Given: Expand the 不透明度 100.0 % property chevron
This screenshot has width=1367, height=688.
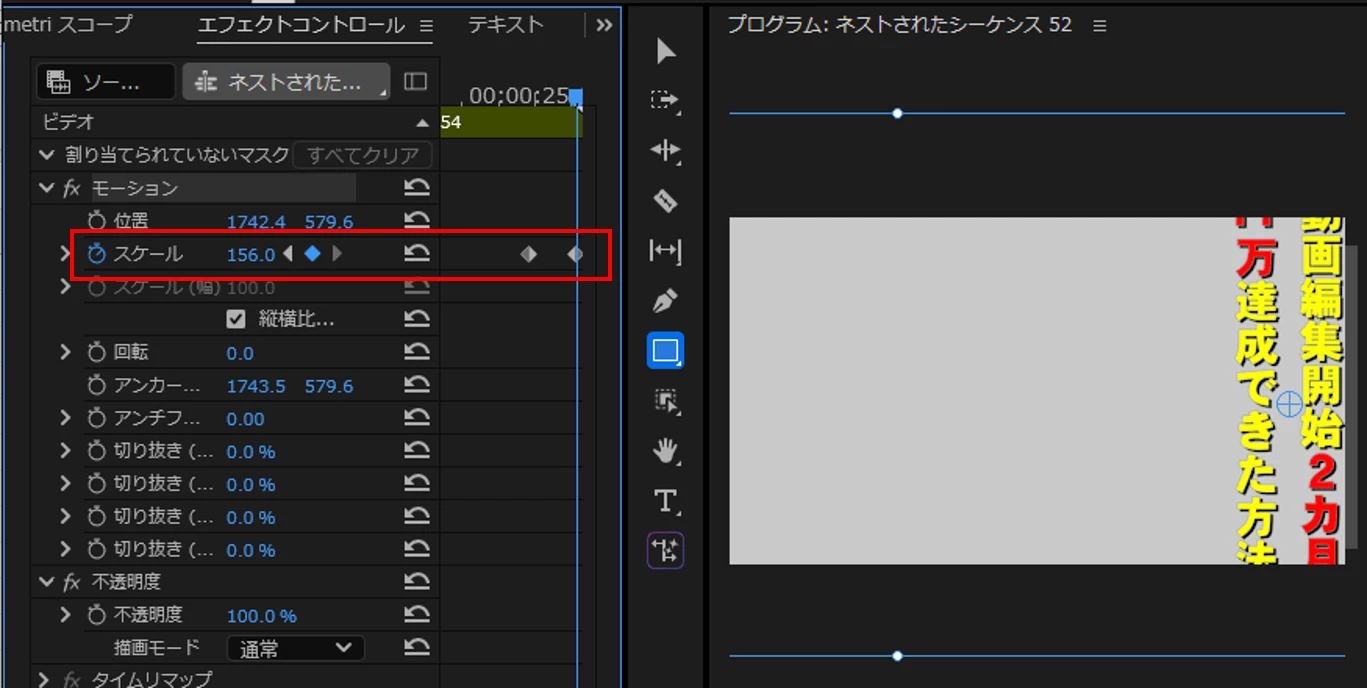Looking at the screenshot, I should (66, 615).
